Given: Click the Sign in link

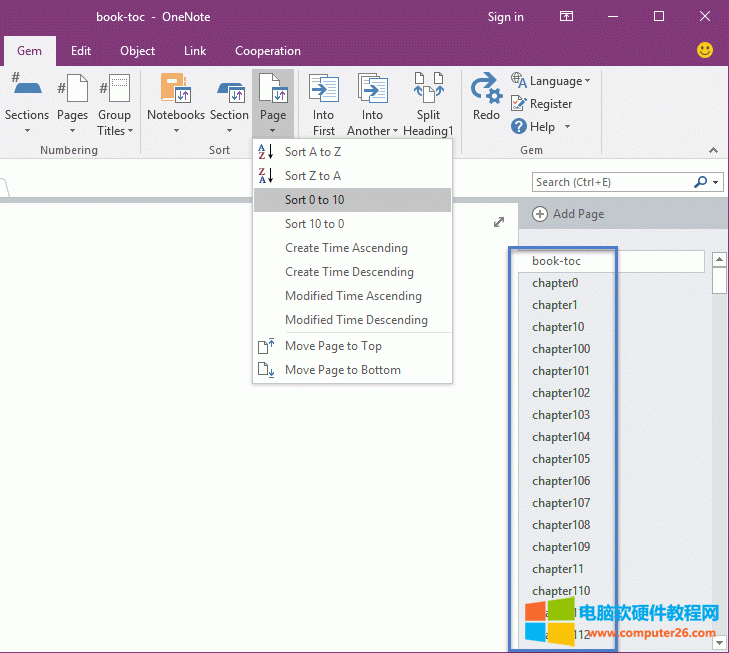Looking at the screenshot, I should pyautogui.click(x=505, y=17).
